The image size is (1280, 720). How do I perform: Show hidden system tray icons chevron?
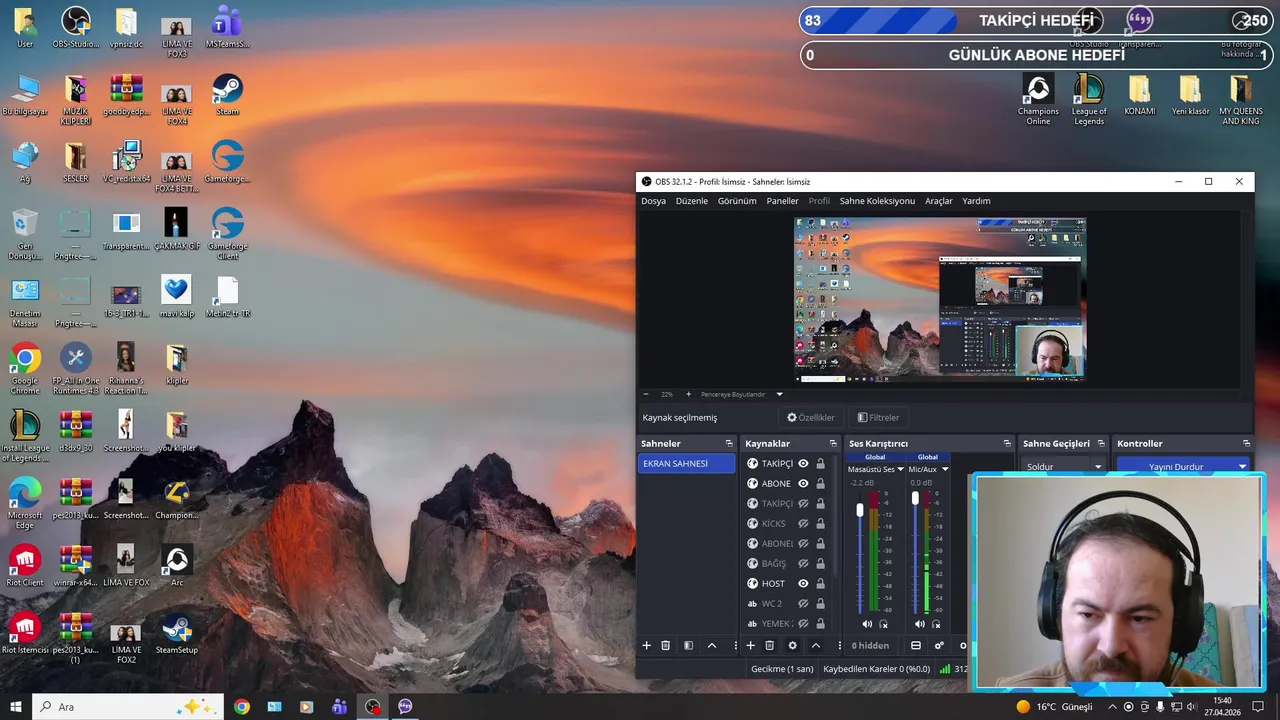point(1112,706)
